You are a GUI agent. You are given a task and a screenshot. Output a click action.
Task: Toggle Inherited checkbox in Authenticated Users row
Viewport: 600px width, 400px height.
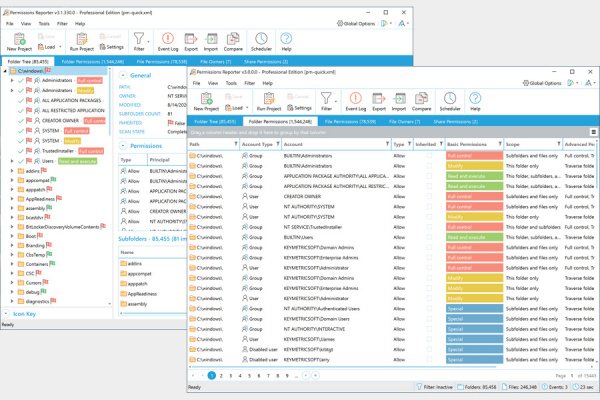click(x=429, y=309)
